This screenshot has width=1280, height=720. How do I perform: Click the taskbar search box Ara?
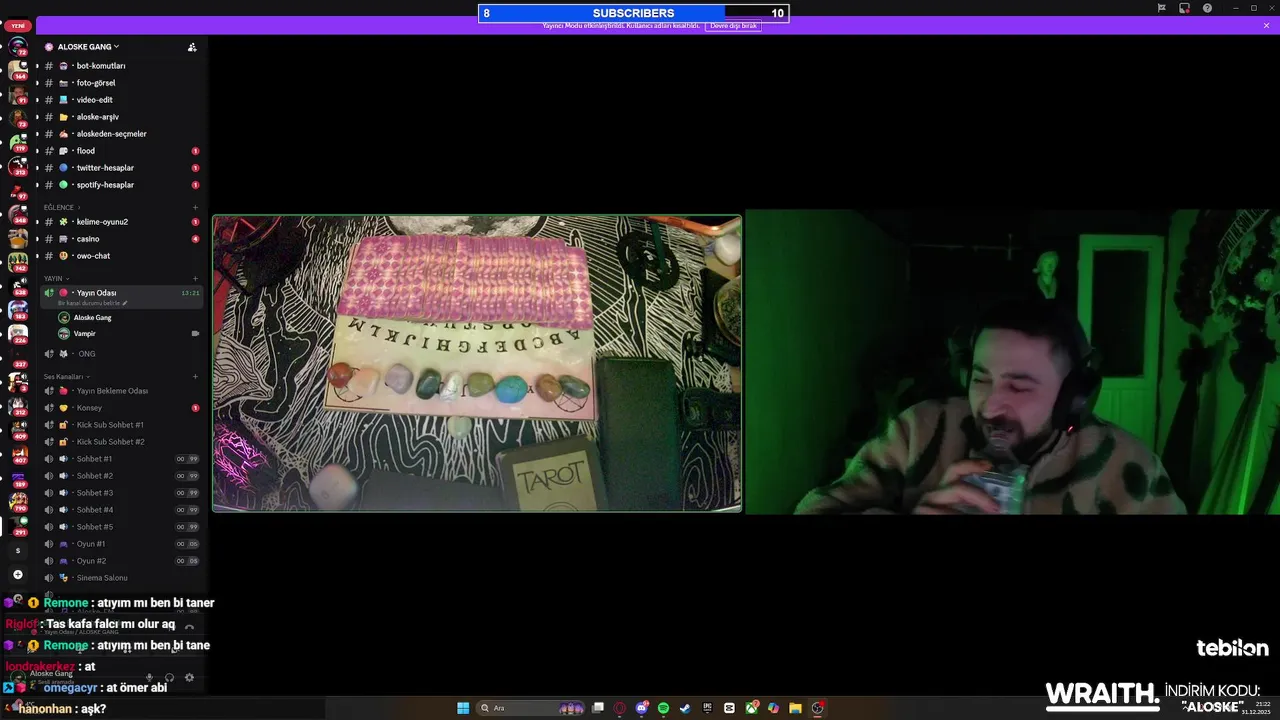(531, 708)
